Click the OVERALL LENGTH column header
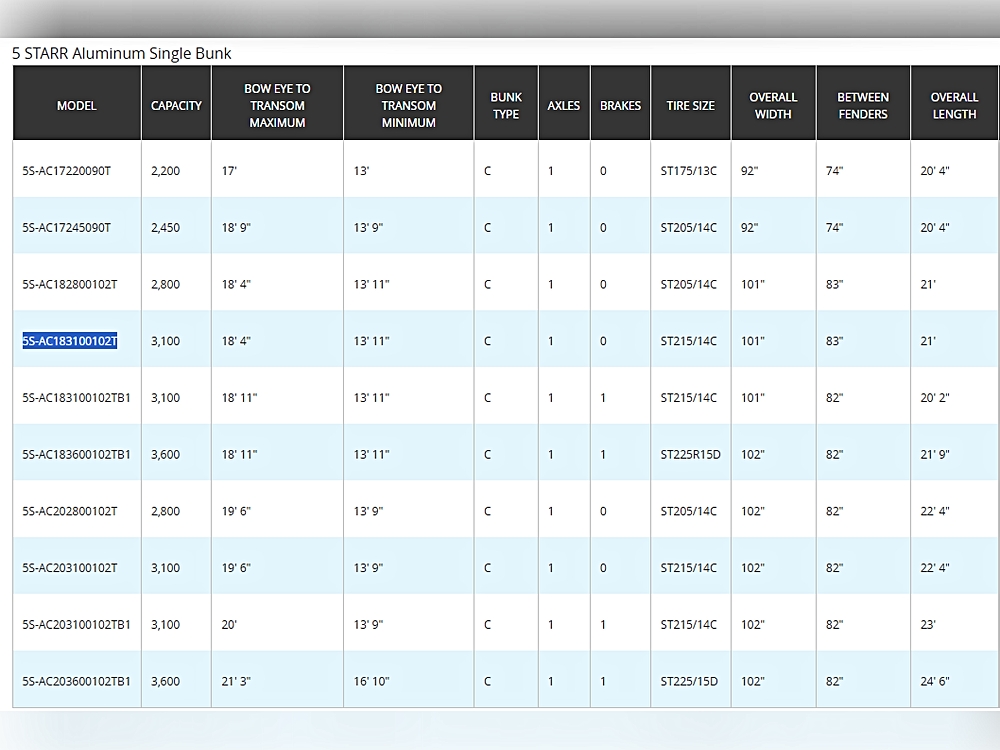This screenshot has height=750, width=1000. tap(954, 106)
